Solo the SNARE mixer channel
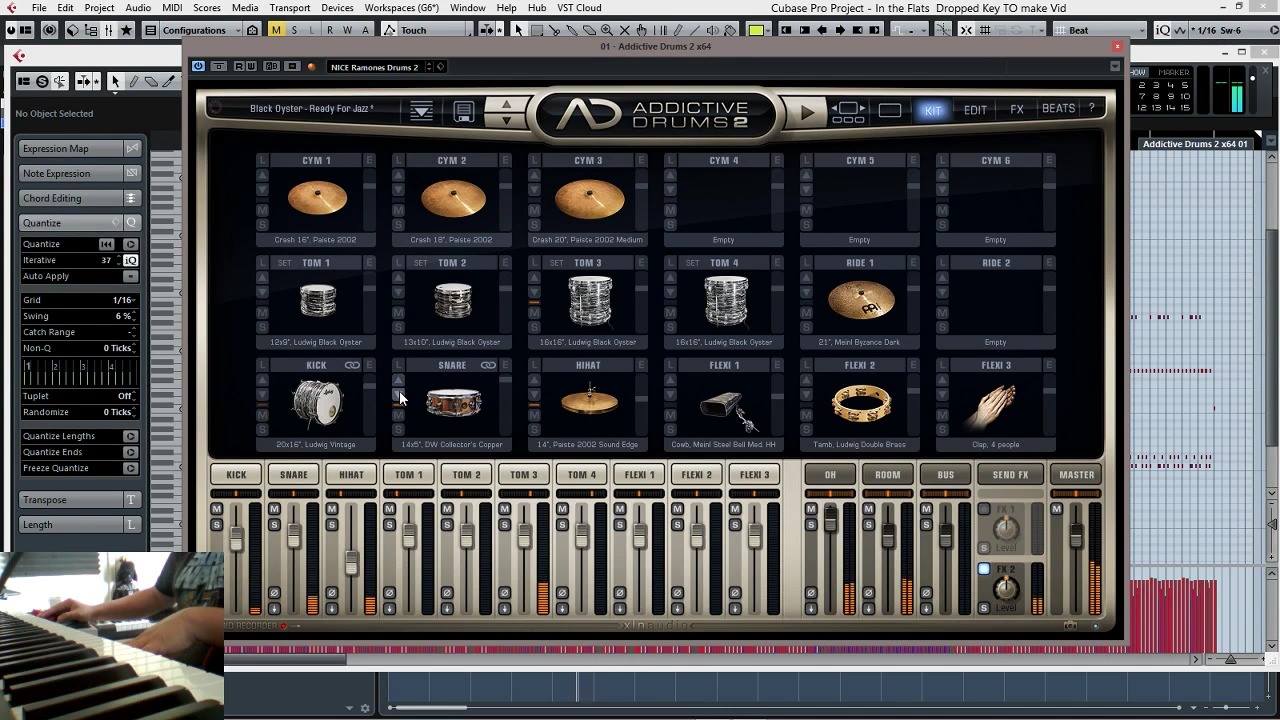Image resolution: width=1280 pixels, height=720 pixels. pos(274,526)
